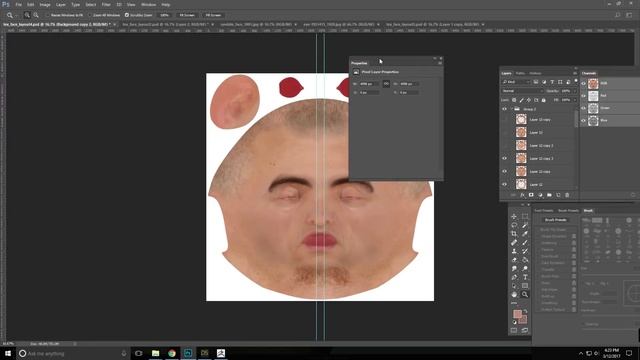Swap foreground and background colors
Image resolution: width=640 pixels, height=360 pixels.
coord(525,311)
